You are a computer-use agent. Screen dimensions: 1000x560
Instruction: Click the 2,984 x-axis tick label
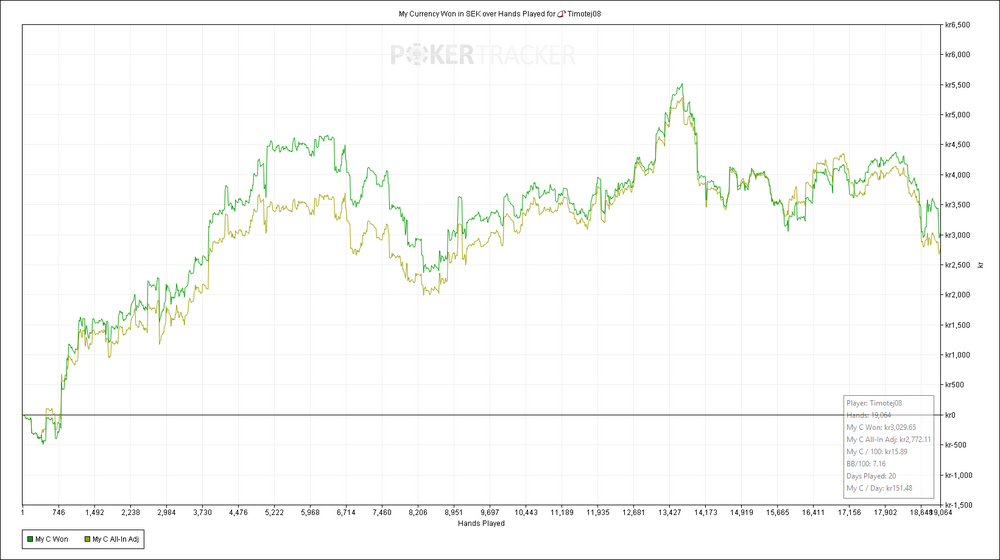tap(166, 512)
